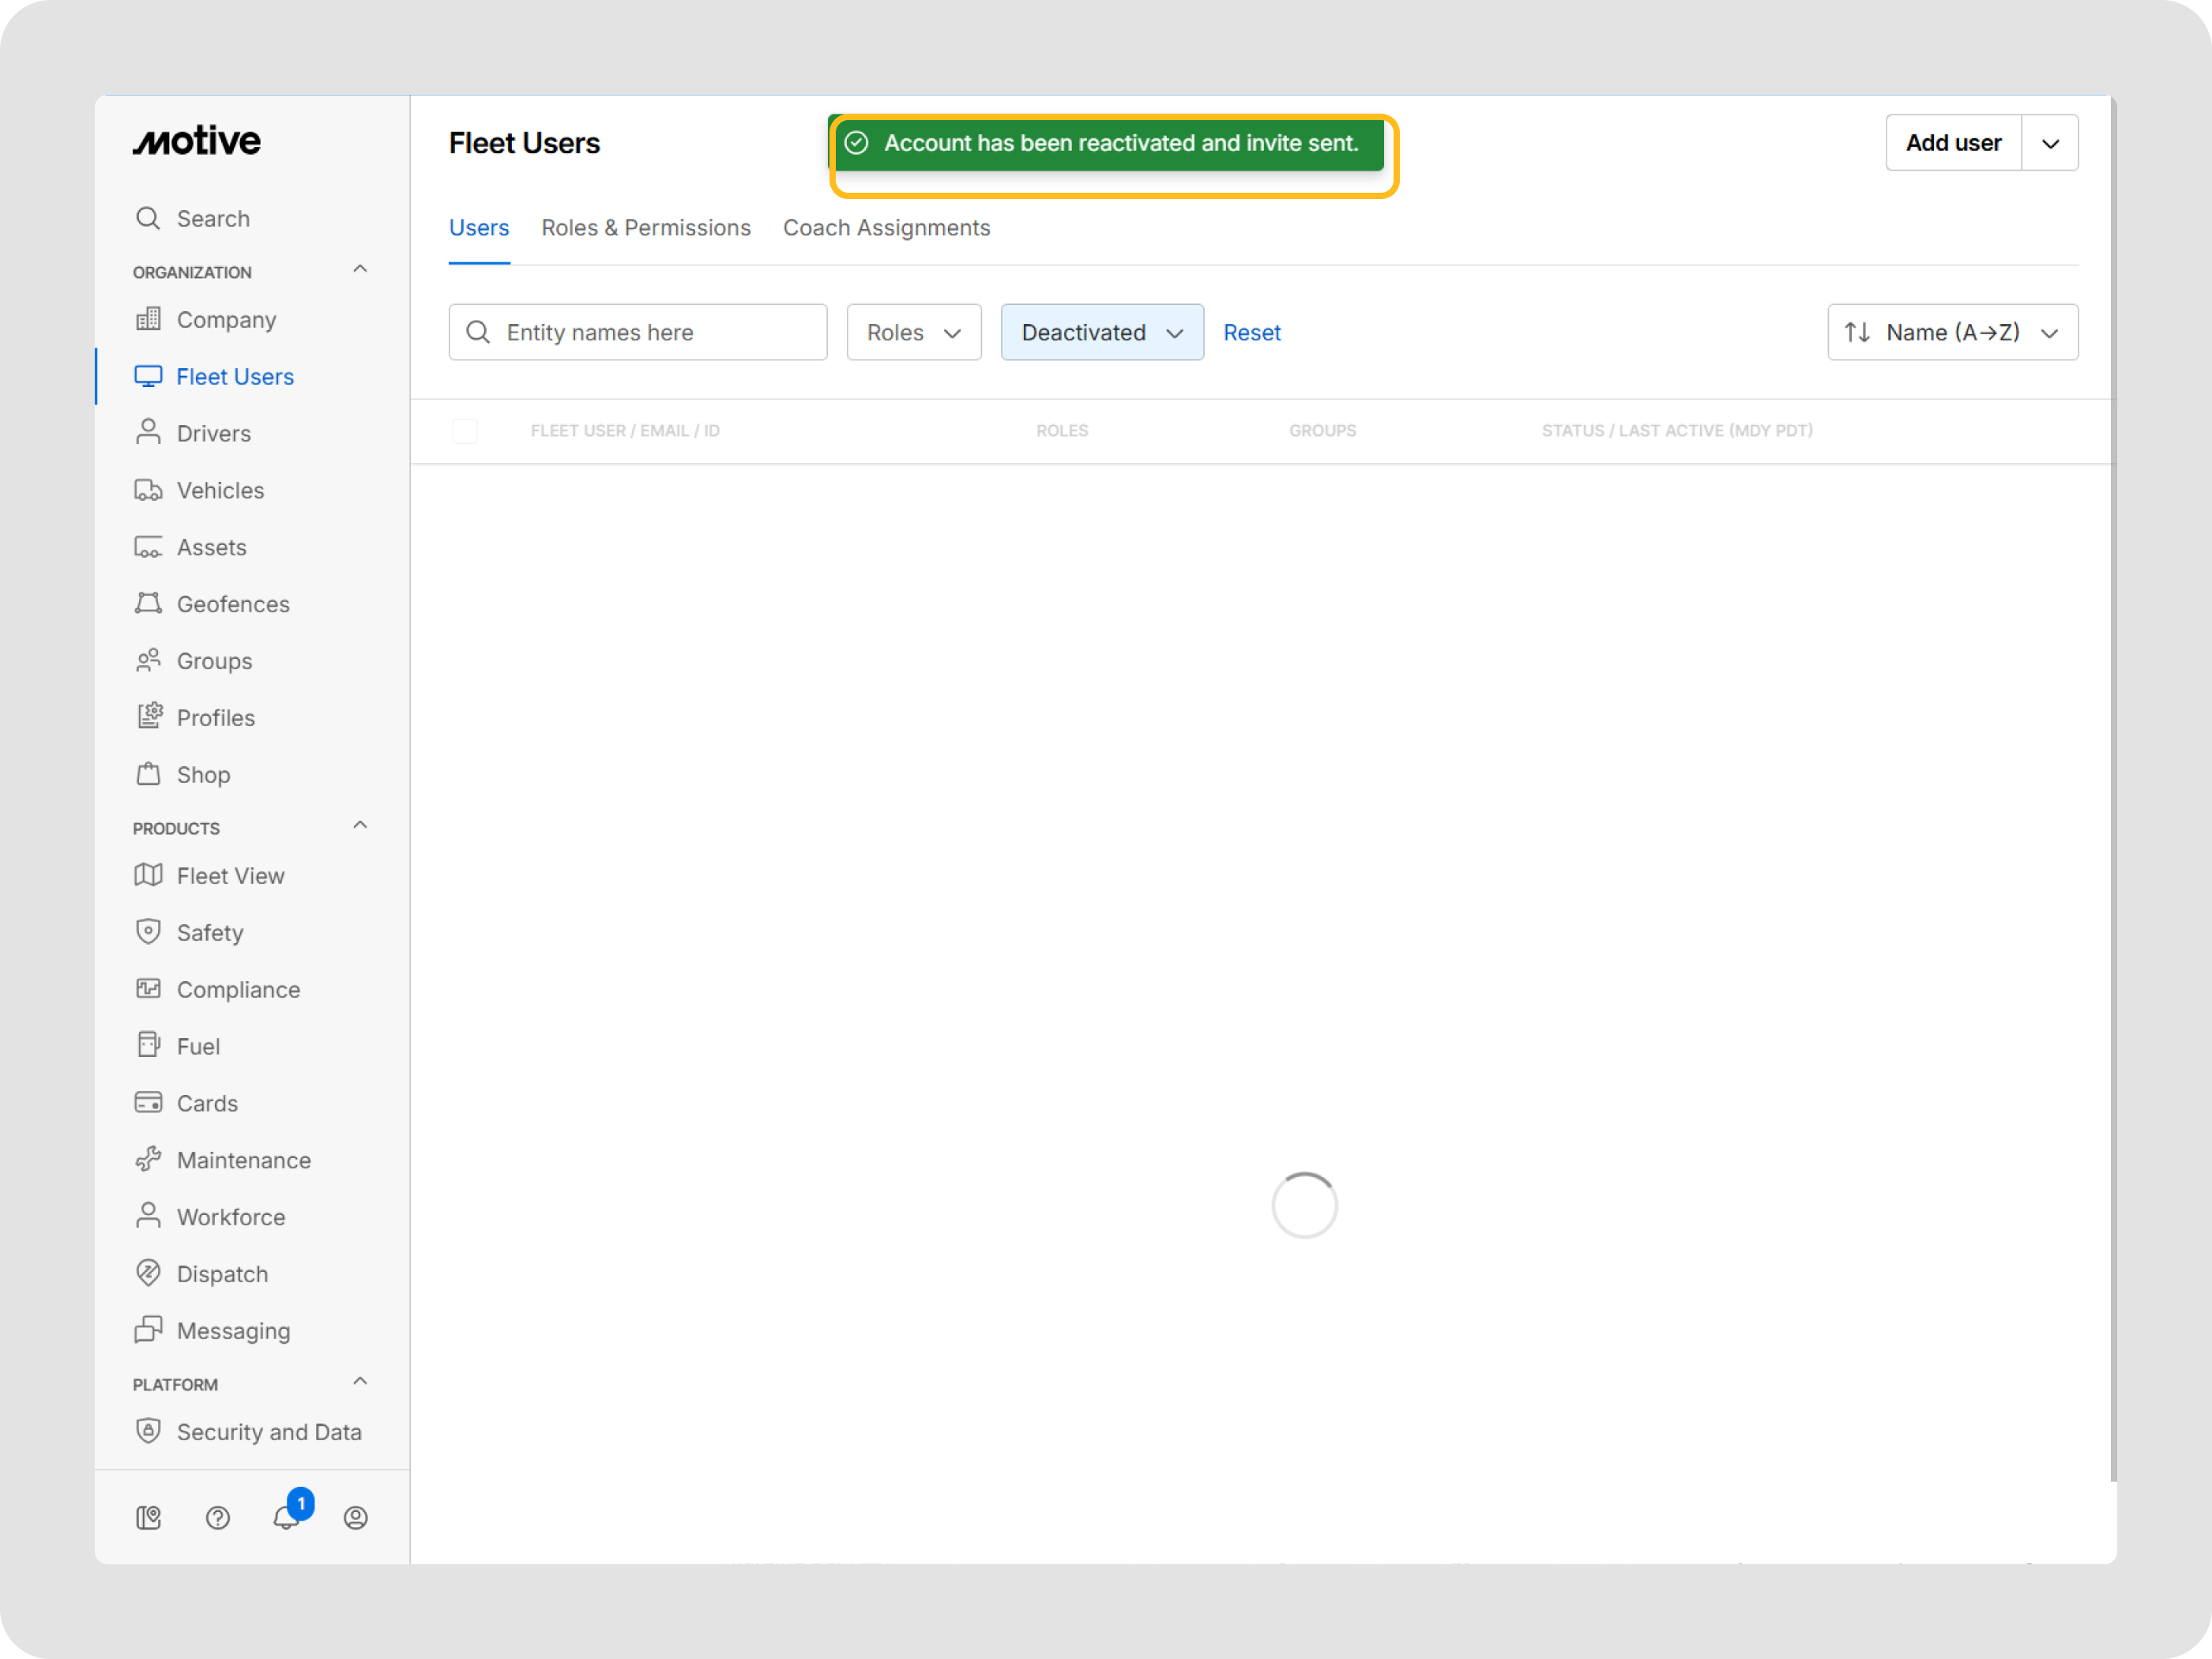Click the map book icon in the bottom bar
2212x1659 pixels.
148,1517
